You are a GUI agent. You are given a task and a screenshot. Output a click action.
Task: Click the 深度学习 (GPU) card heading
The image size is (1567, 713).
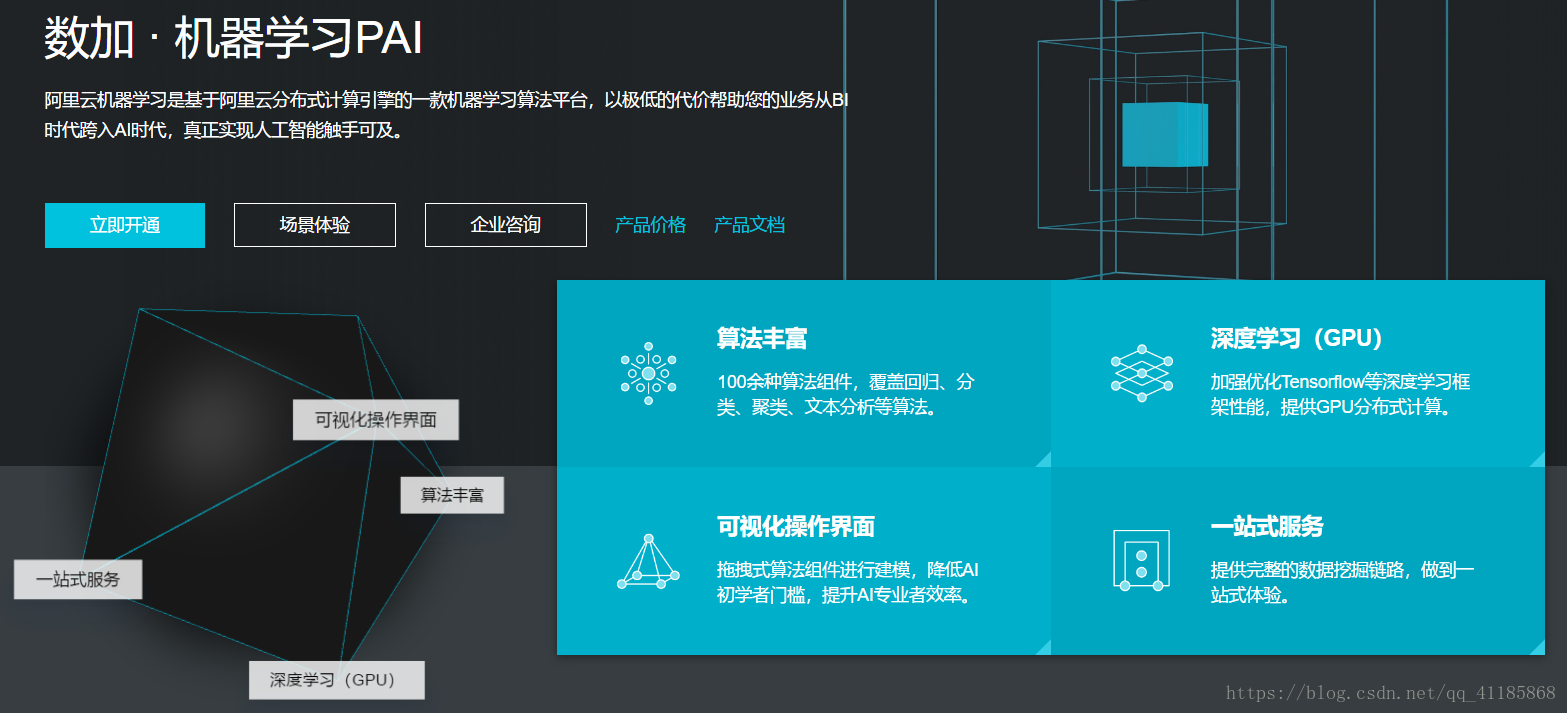click(x=1297, y=339)
